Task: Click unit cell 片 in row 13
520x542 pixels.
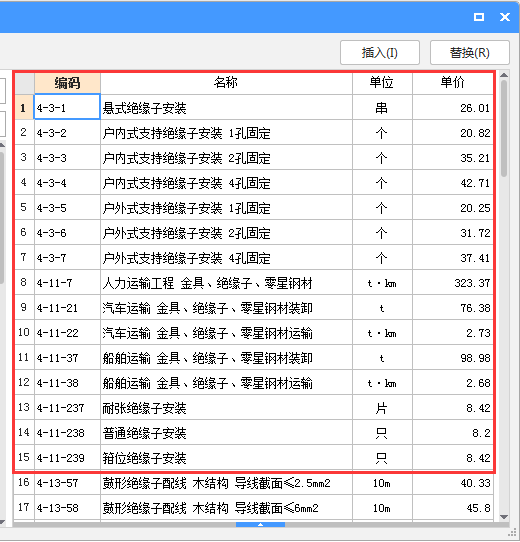Action: [x=382, y=408]
